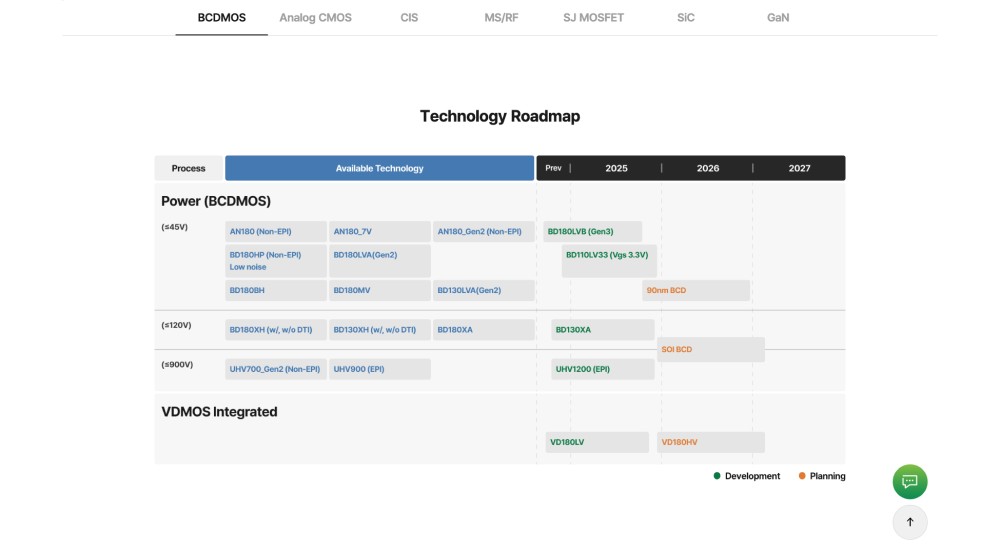Open the SiC tab
1000x550 pixels.
[686, 18]
